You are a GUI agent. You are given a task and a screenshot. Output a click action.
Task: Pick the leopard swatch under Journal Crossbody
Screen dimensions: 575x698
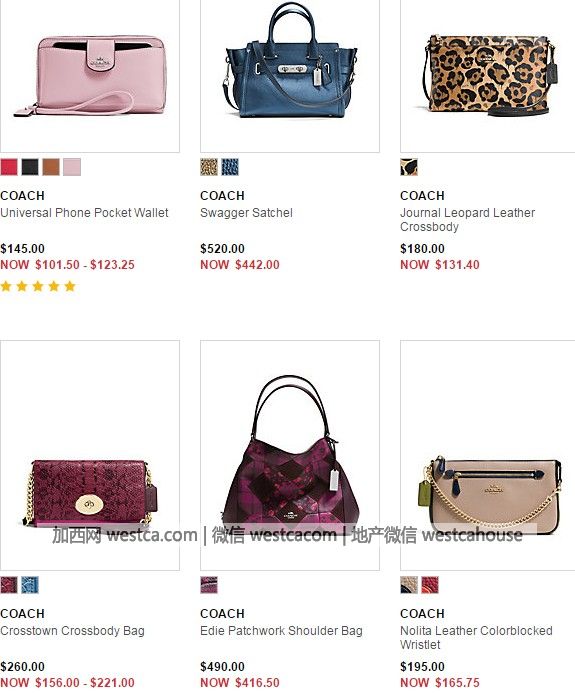(409, 167)
